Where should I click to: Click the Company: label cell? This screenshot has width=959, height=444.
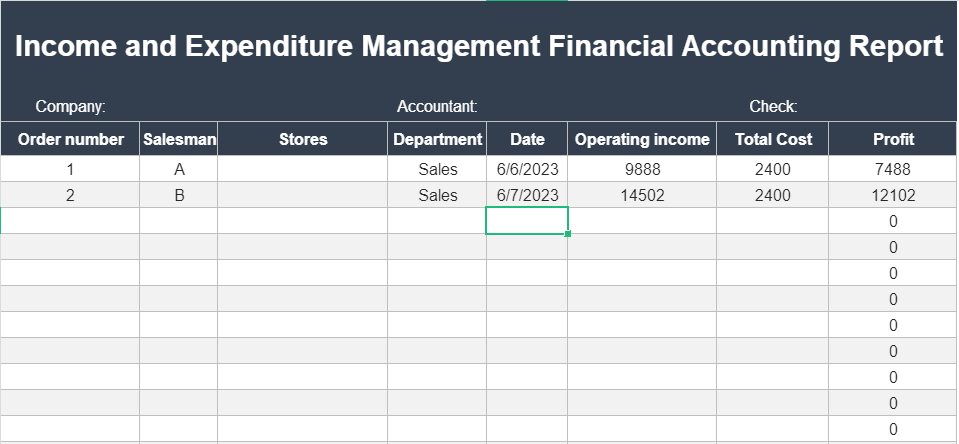click(70, 106)
